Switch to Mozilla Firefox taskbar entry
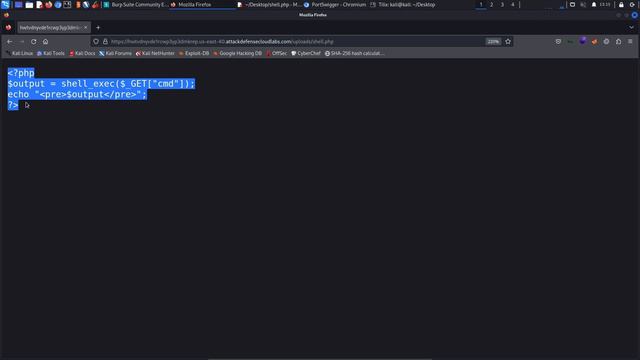Viewport: 640px width, 360px height. [202, 5]
